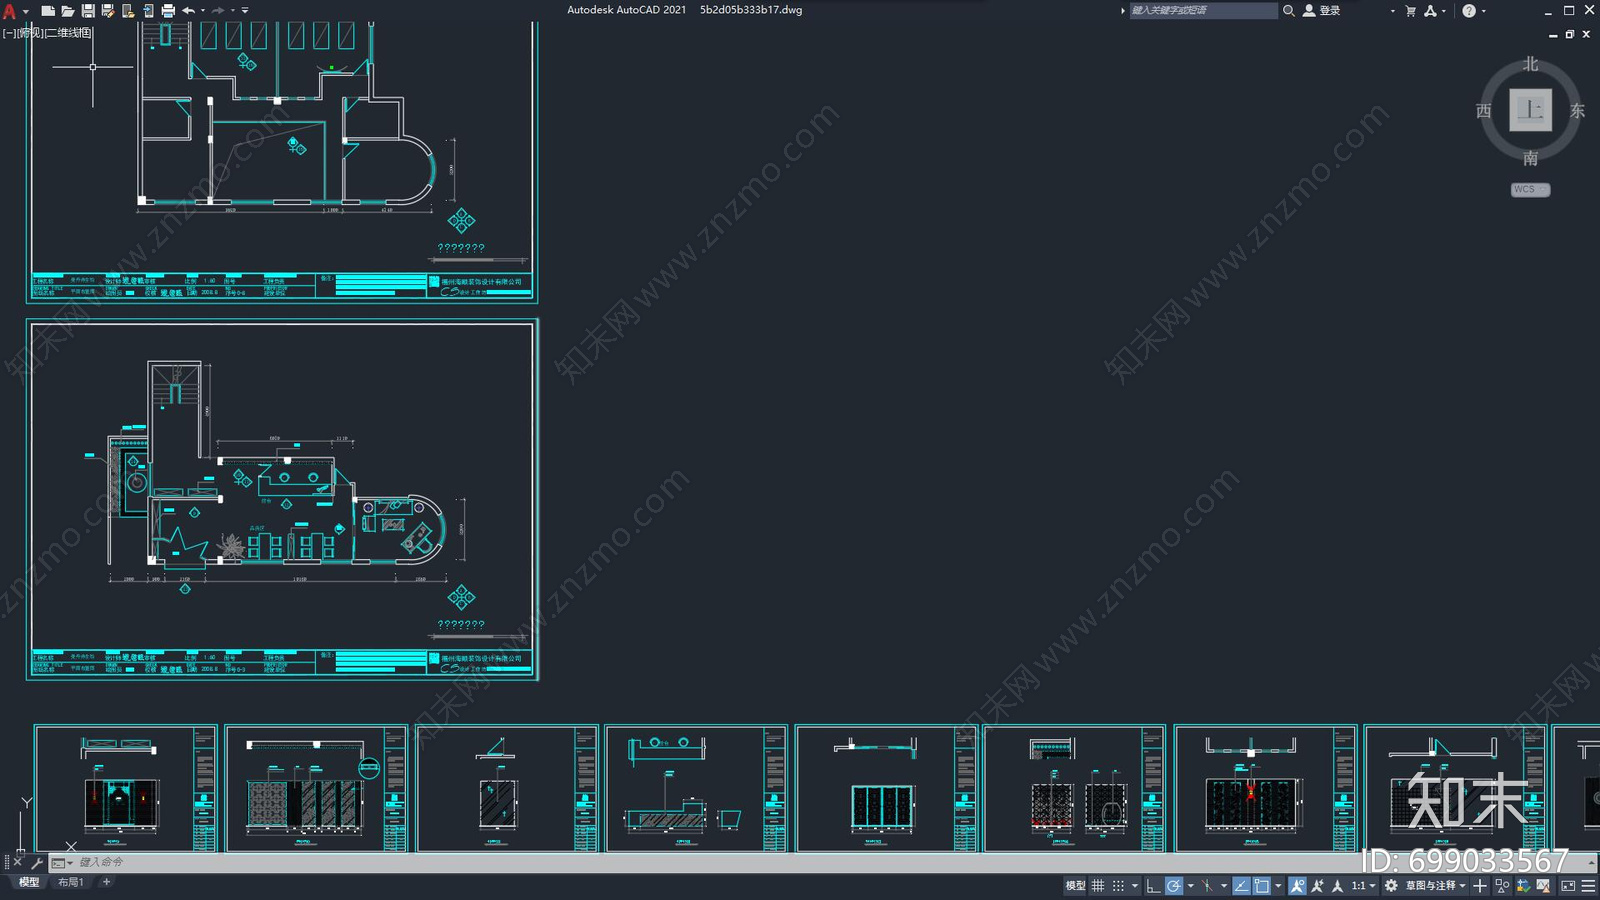The width and height of the screenshot is (1600, 900).
Task: Toggle drawing grid display in status bar
Action: (x=1098, y=886)
